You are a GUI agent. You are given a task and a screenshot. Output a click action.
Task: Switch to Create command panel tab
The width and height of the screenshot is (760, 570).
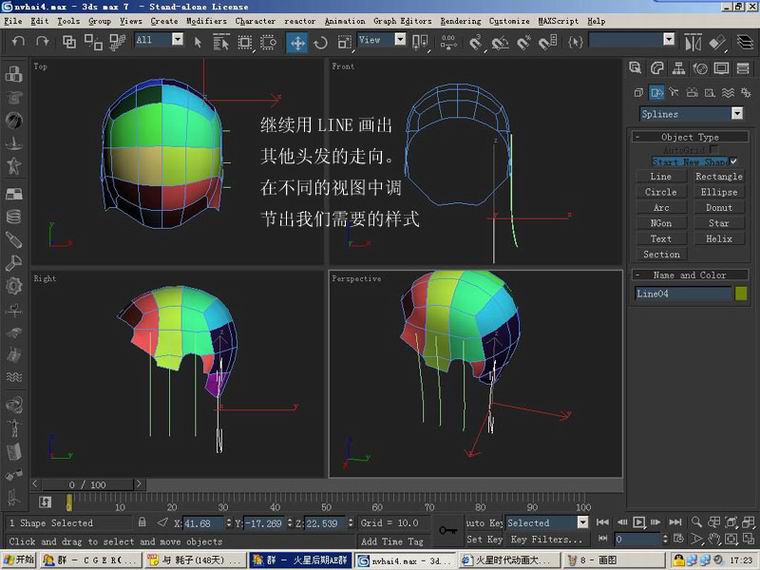635,68
